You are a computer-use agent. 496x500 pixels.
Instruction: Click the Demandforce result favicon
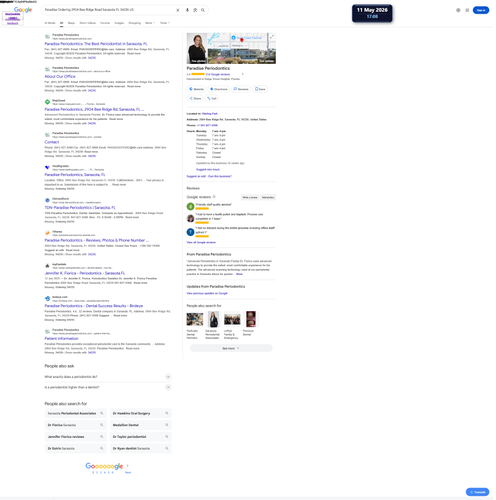[47, 200]
